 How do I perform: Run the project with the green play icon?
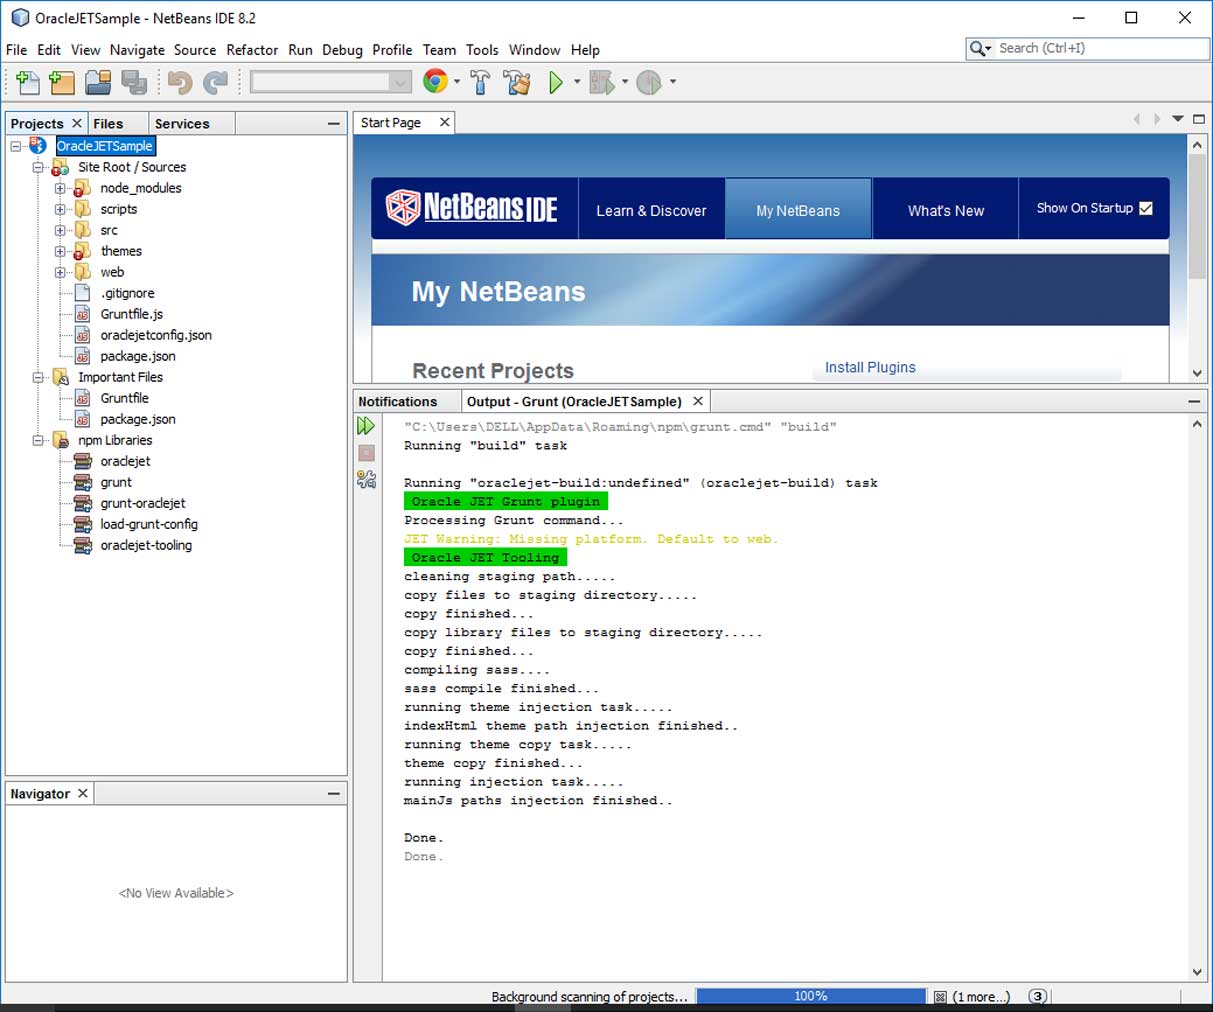(556, 82)
